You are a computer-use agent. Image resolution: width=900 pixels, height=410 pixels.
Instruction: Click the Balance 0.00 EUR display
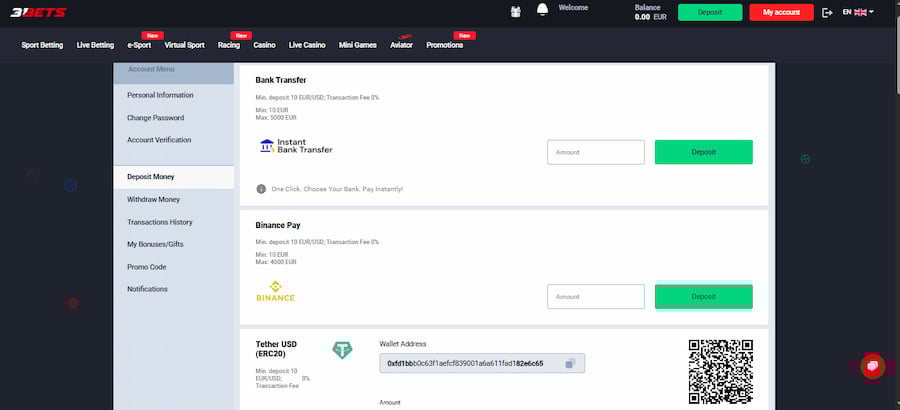[651, 12]
